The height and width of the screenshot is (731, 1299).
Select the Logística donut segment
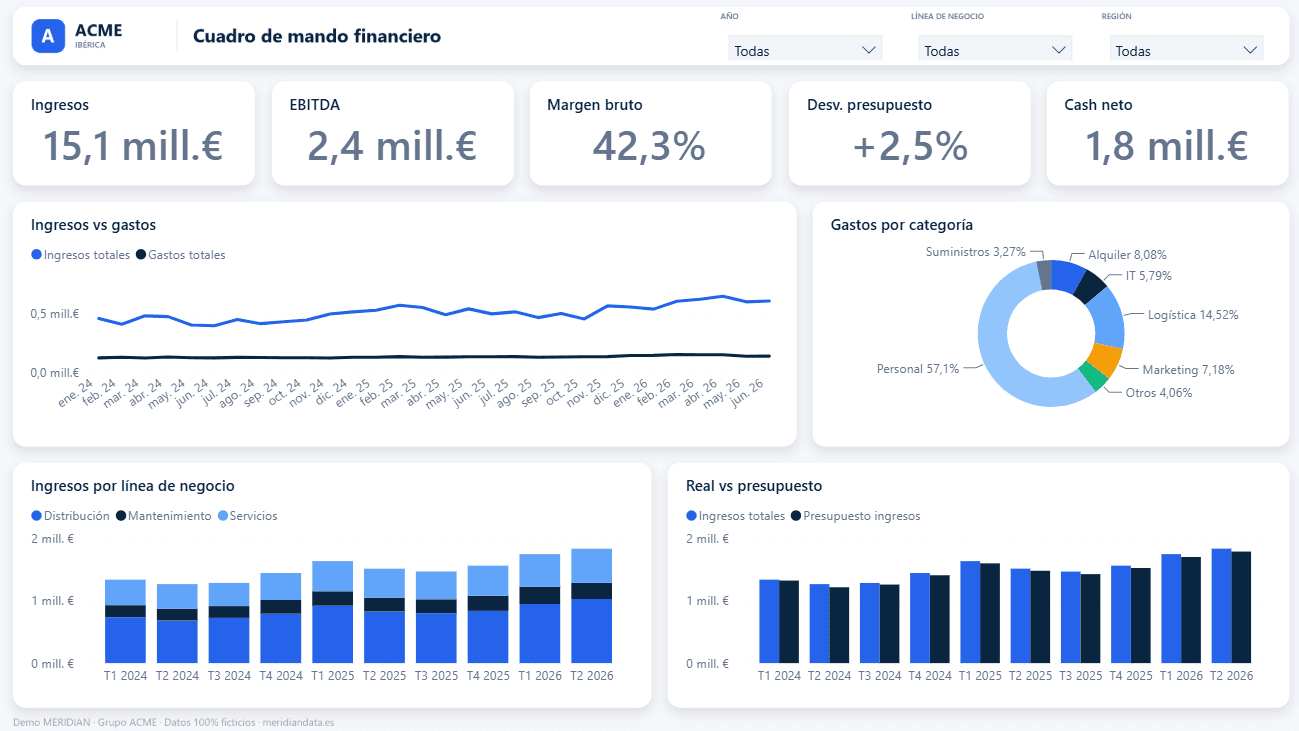click(x=1107, y=317)
